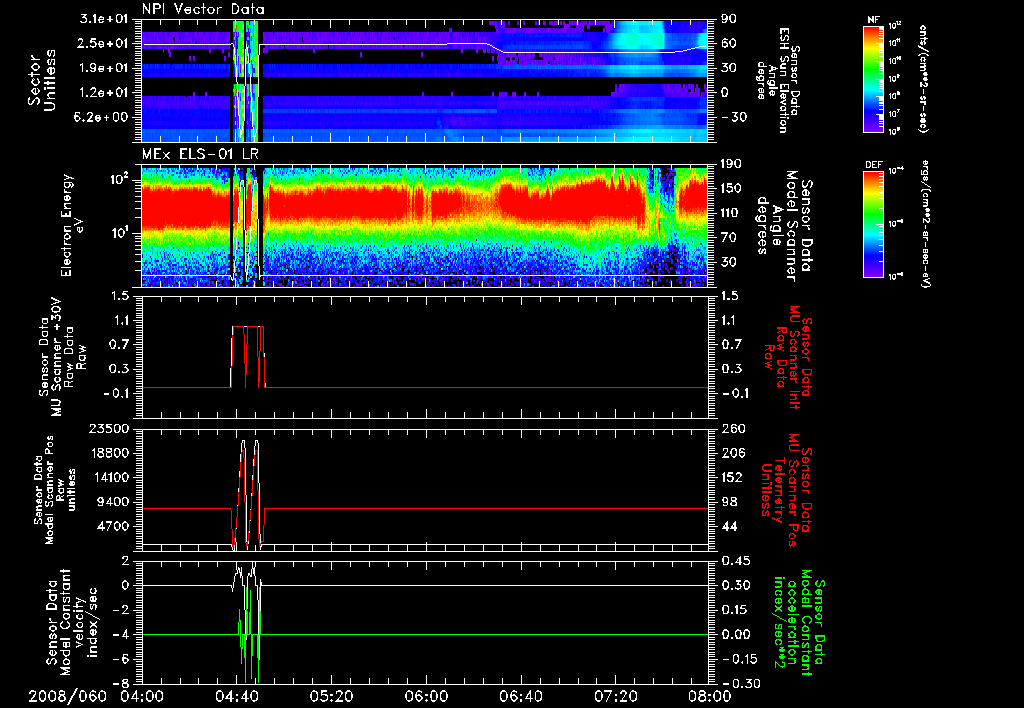Click the "04:40" time axis label
The image size is (1024, 708).
click(x=236, y=697)
